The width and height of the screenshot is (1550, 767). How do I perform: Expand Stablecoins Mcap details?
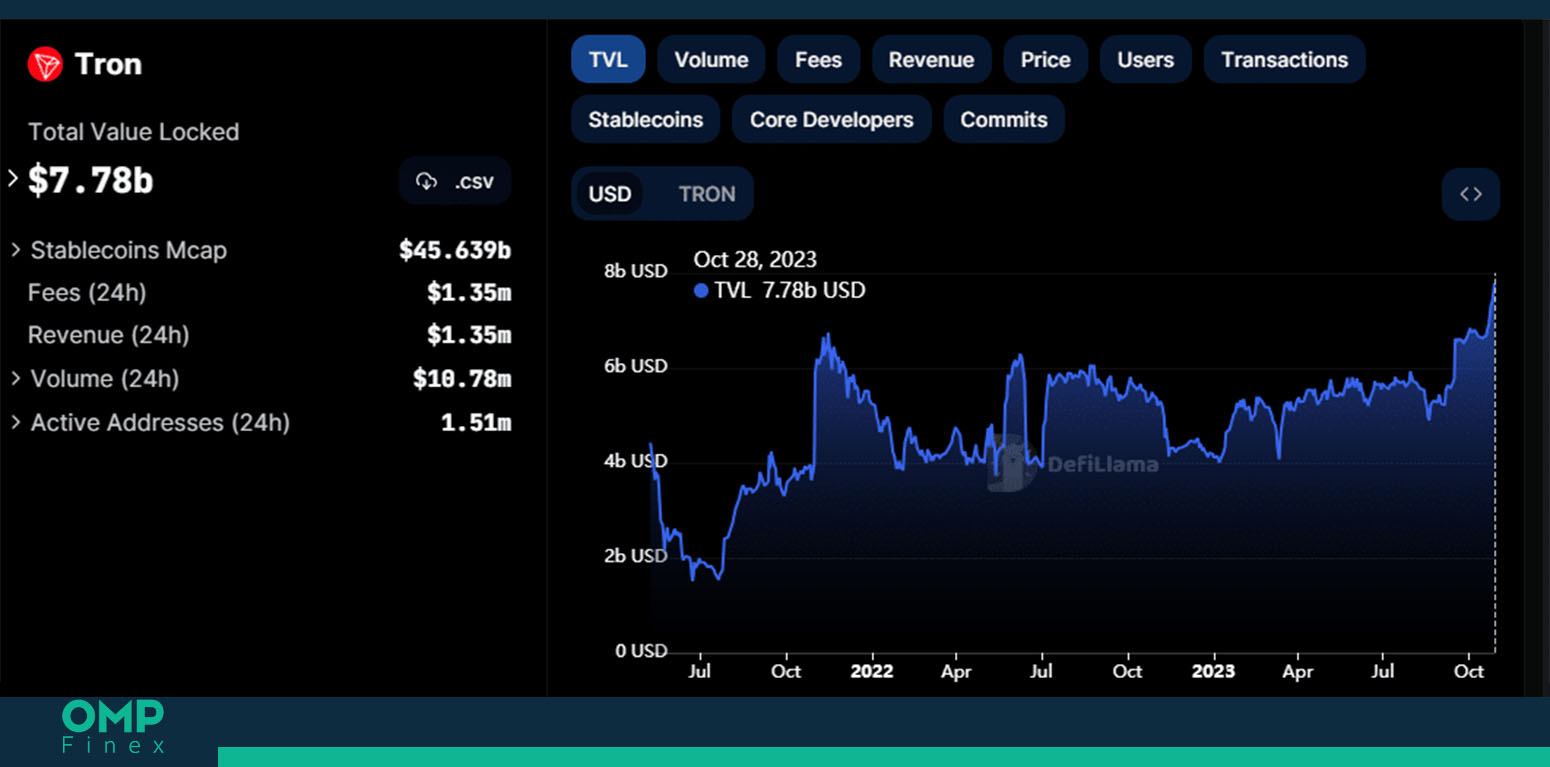click(15, 250)
